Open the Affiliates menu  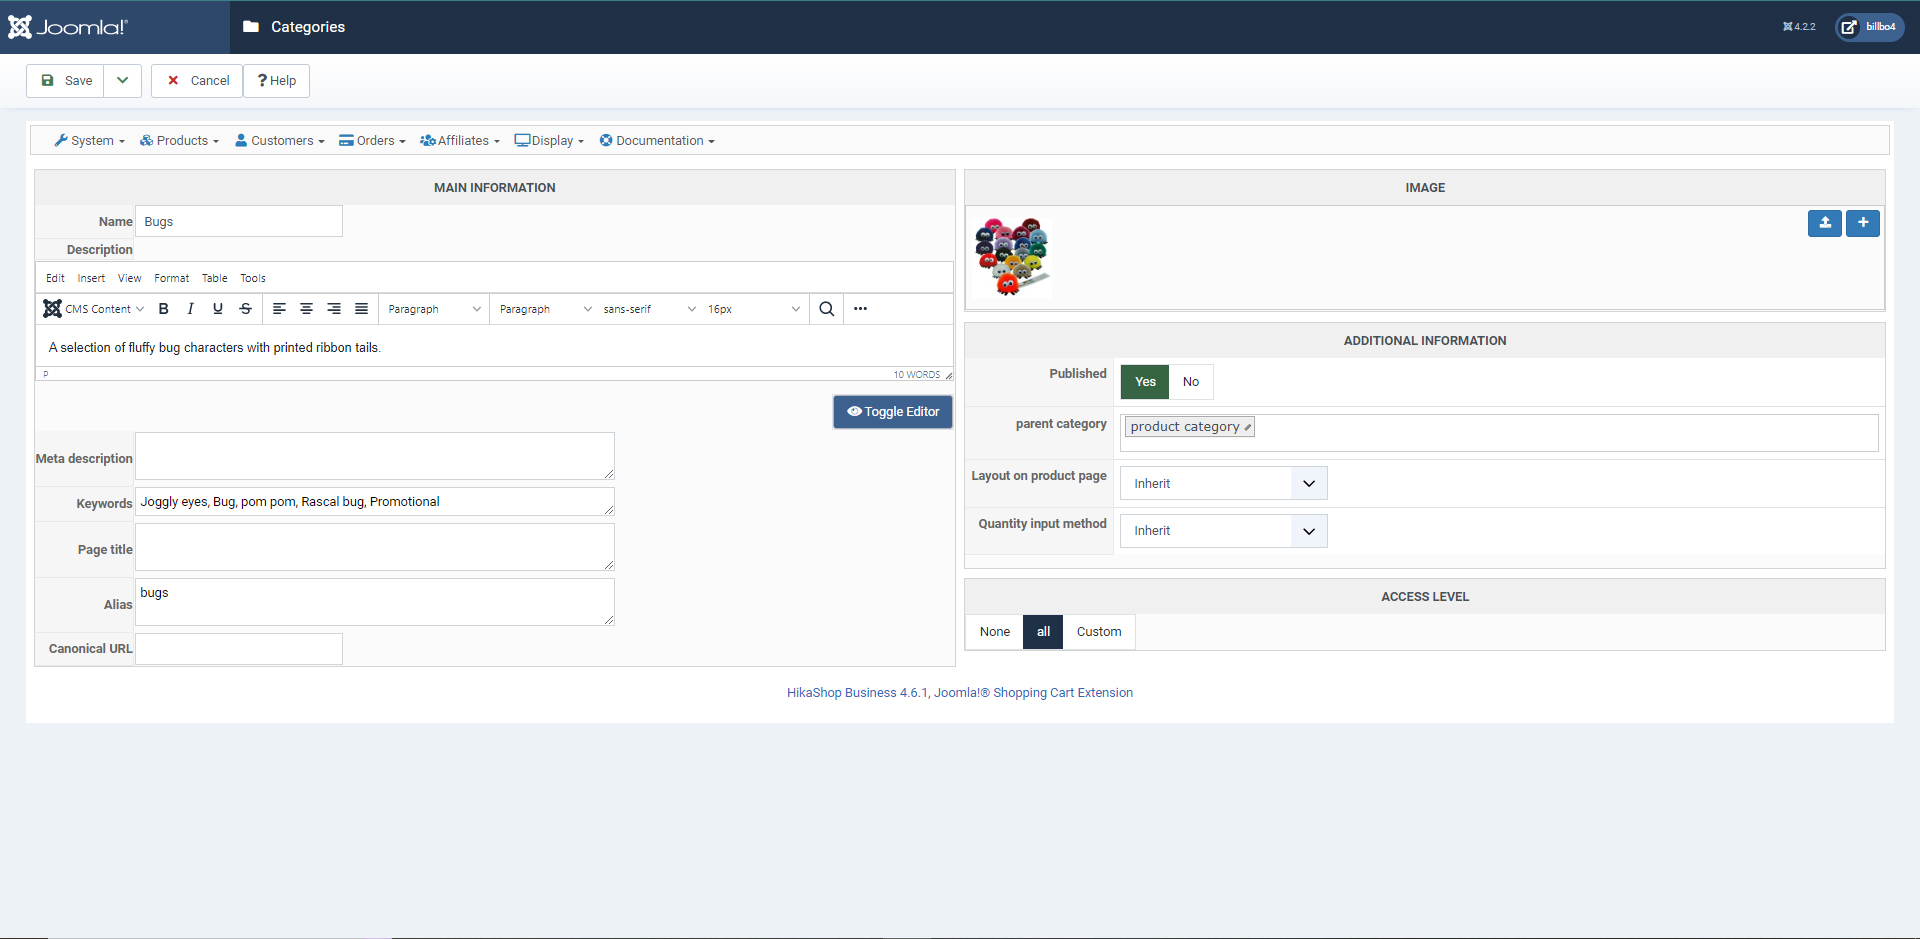(x=460, y=141)
